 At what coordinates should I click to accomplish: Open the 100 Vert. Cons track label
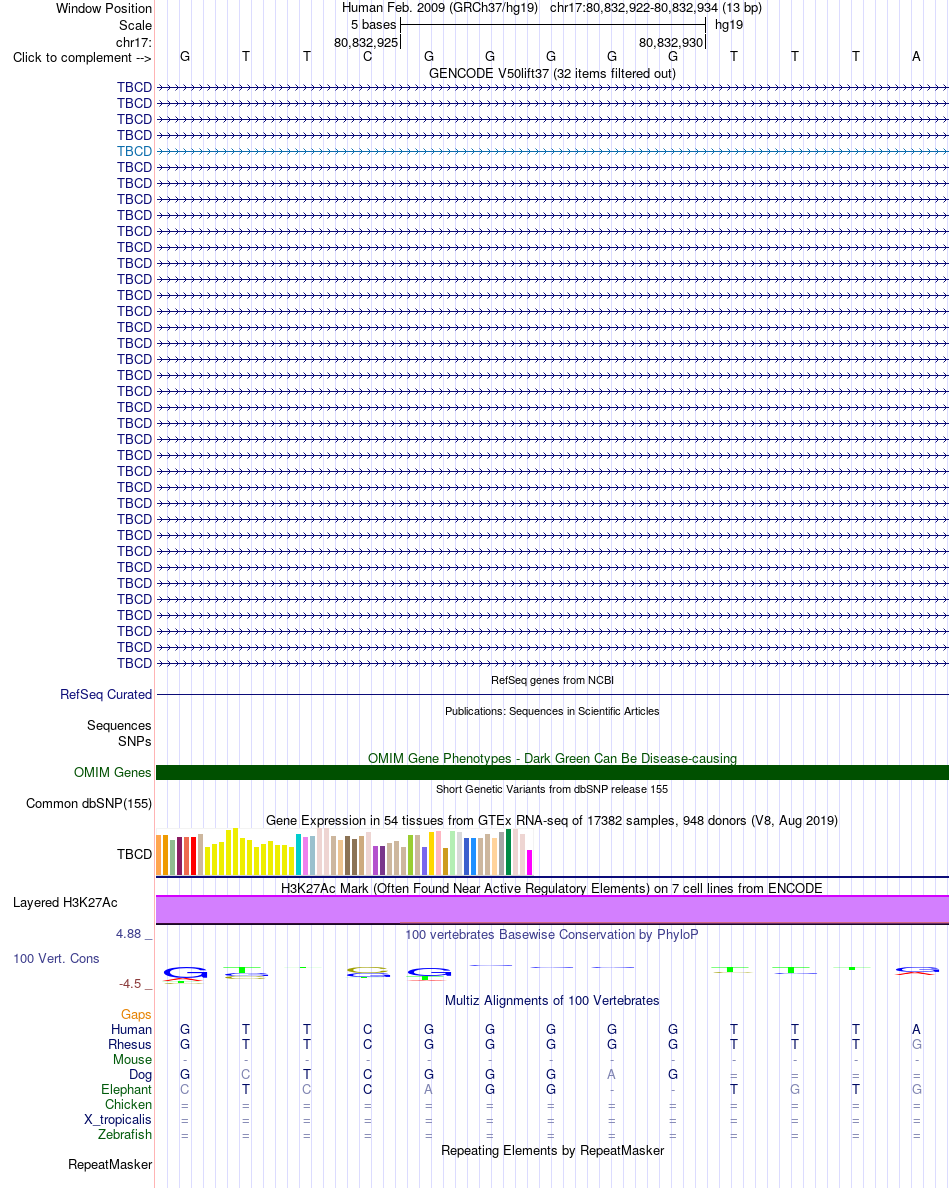[x=56, y=959]
